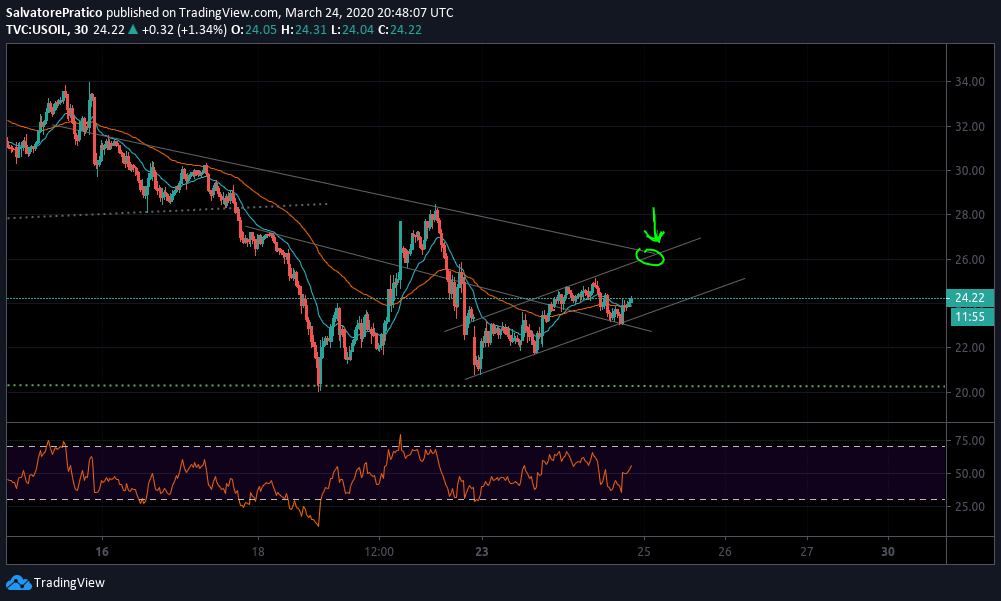Click the RSI 50.00 axis label
The width and height of the screenshot is (1001, 601).
point(970,473)
